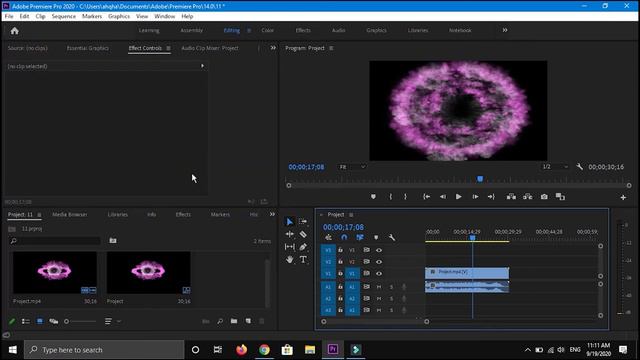Select the Track Select Forward tool
Image resolution: width=640 pixels, height=360 pixels.
(303, 222)
